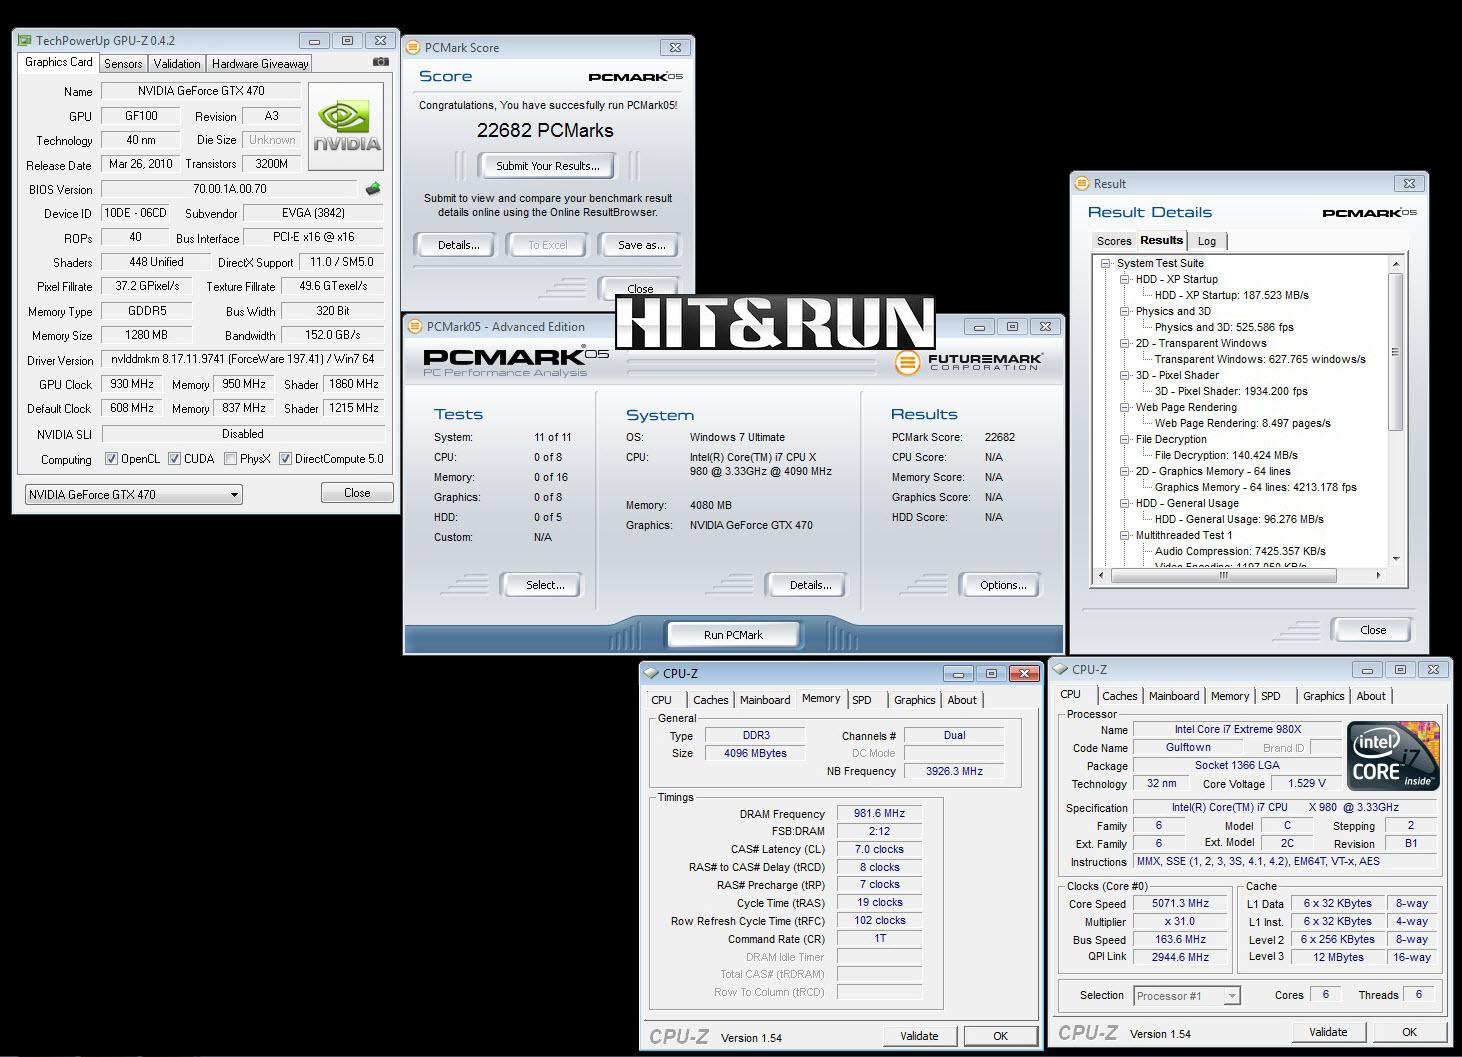Click the Select tests button

click(x=544, y=585)
